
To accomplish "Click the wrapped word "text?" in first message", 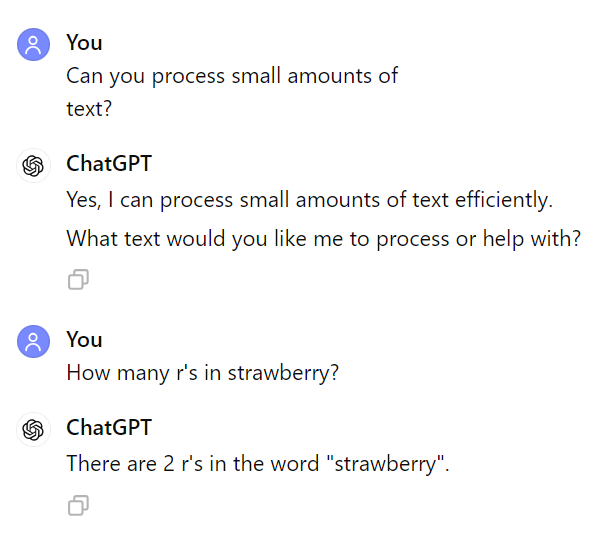I will tap(88, 108).
